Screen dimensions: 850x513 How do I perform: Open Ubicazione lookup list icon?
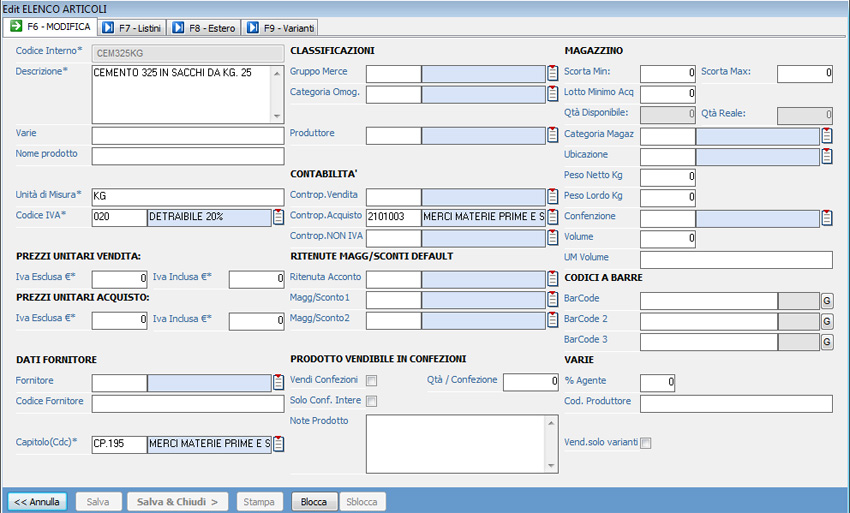click(x=827, y=156)
